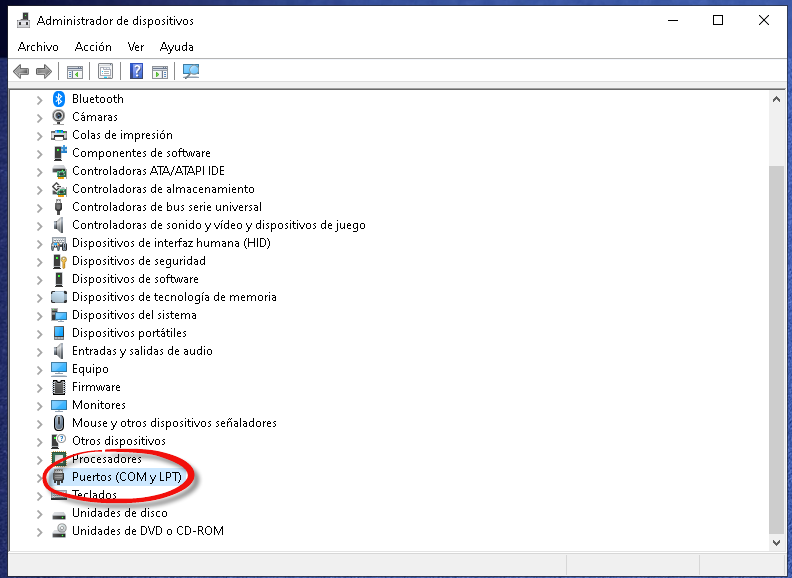Click the scrollbar up arrow
The width and height of the screenshot is (792, 578).
tap(776, 99)
